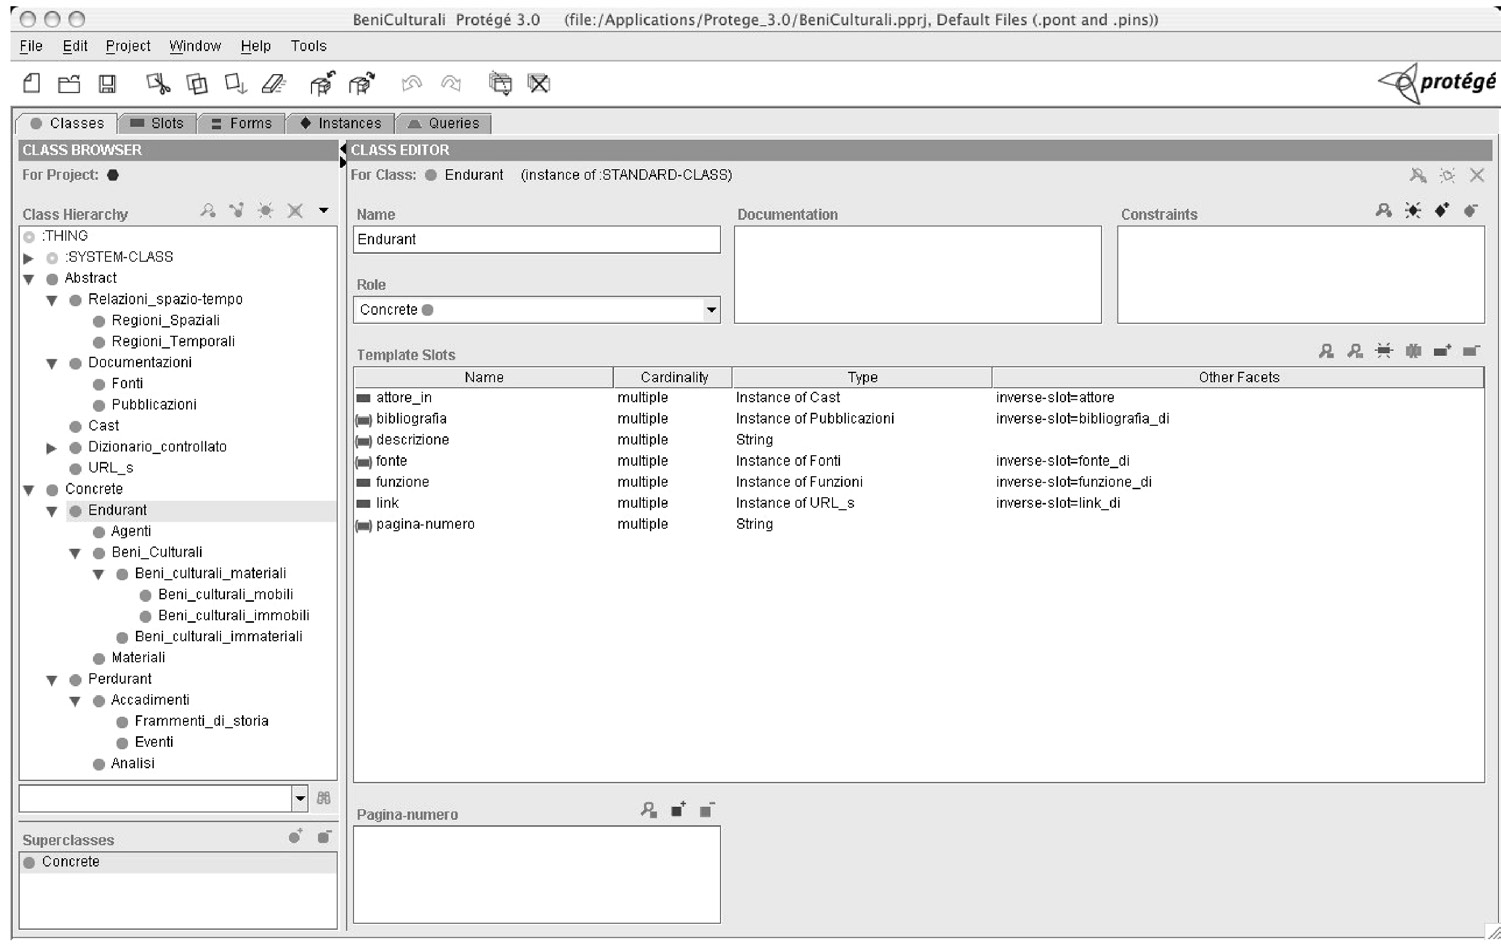1501x946 pixels.
Task: Close all windows with the crossed-box icon
Action: pyautogui.click(x=539, y=83)
